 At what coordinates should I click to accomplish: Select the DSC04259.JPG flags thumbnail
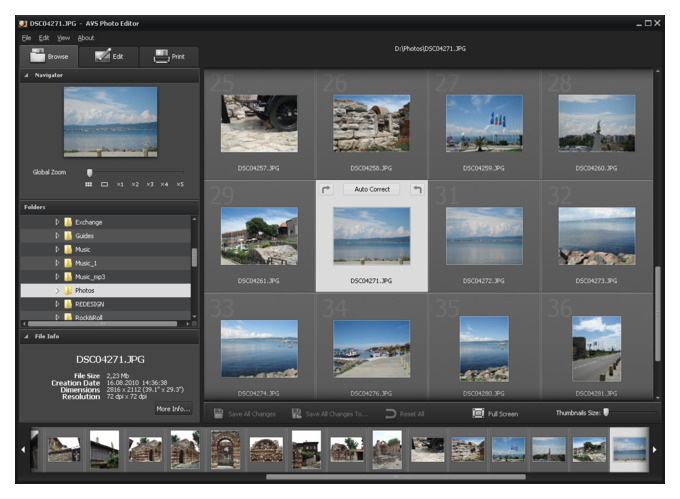[484, 123]
